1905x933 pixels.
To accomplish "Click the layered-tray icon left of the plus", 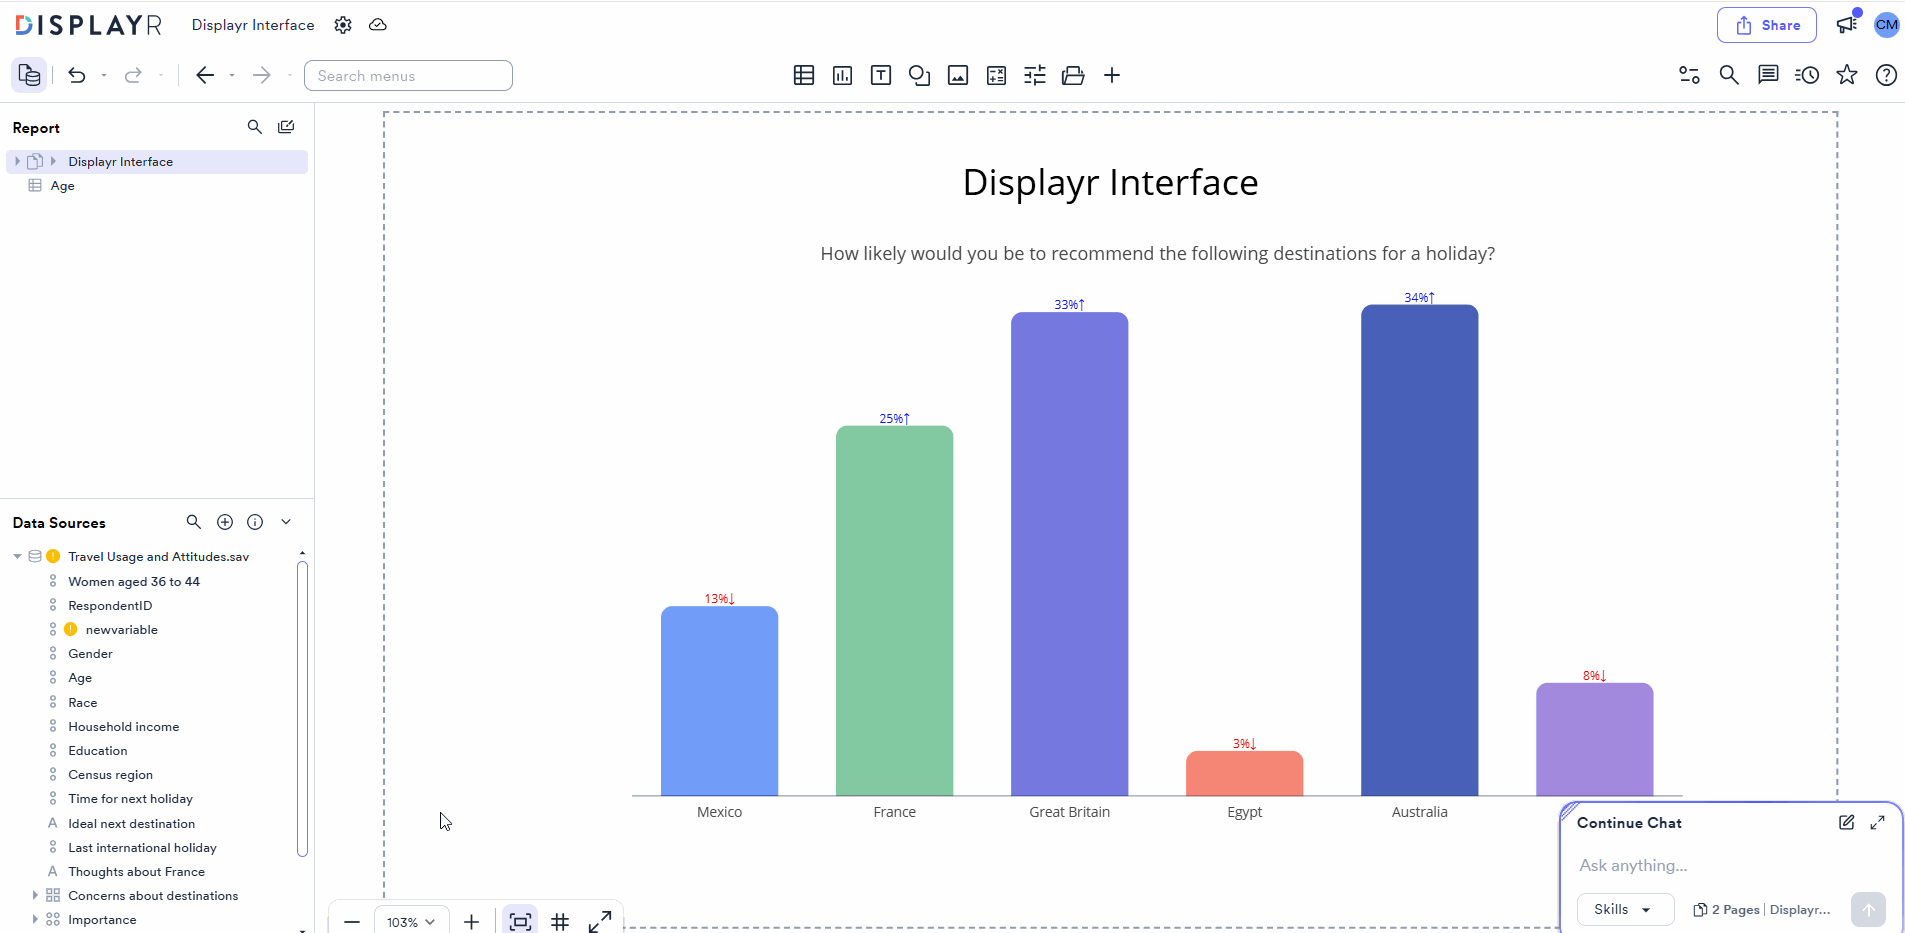I will [1073, 75].
